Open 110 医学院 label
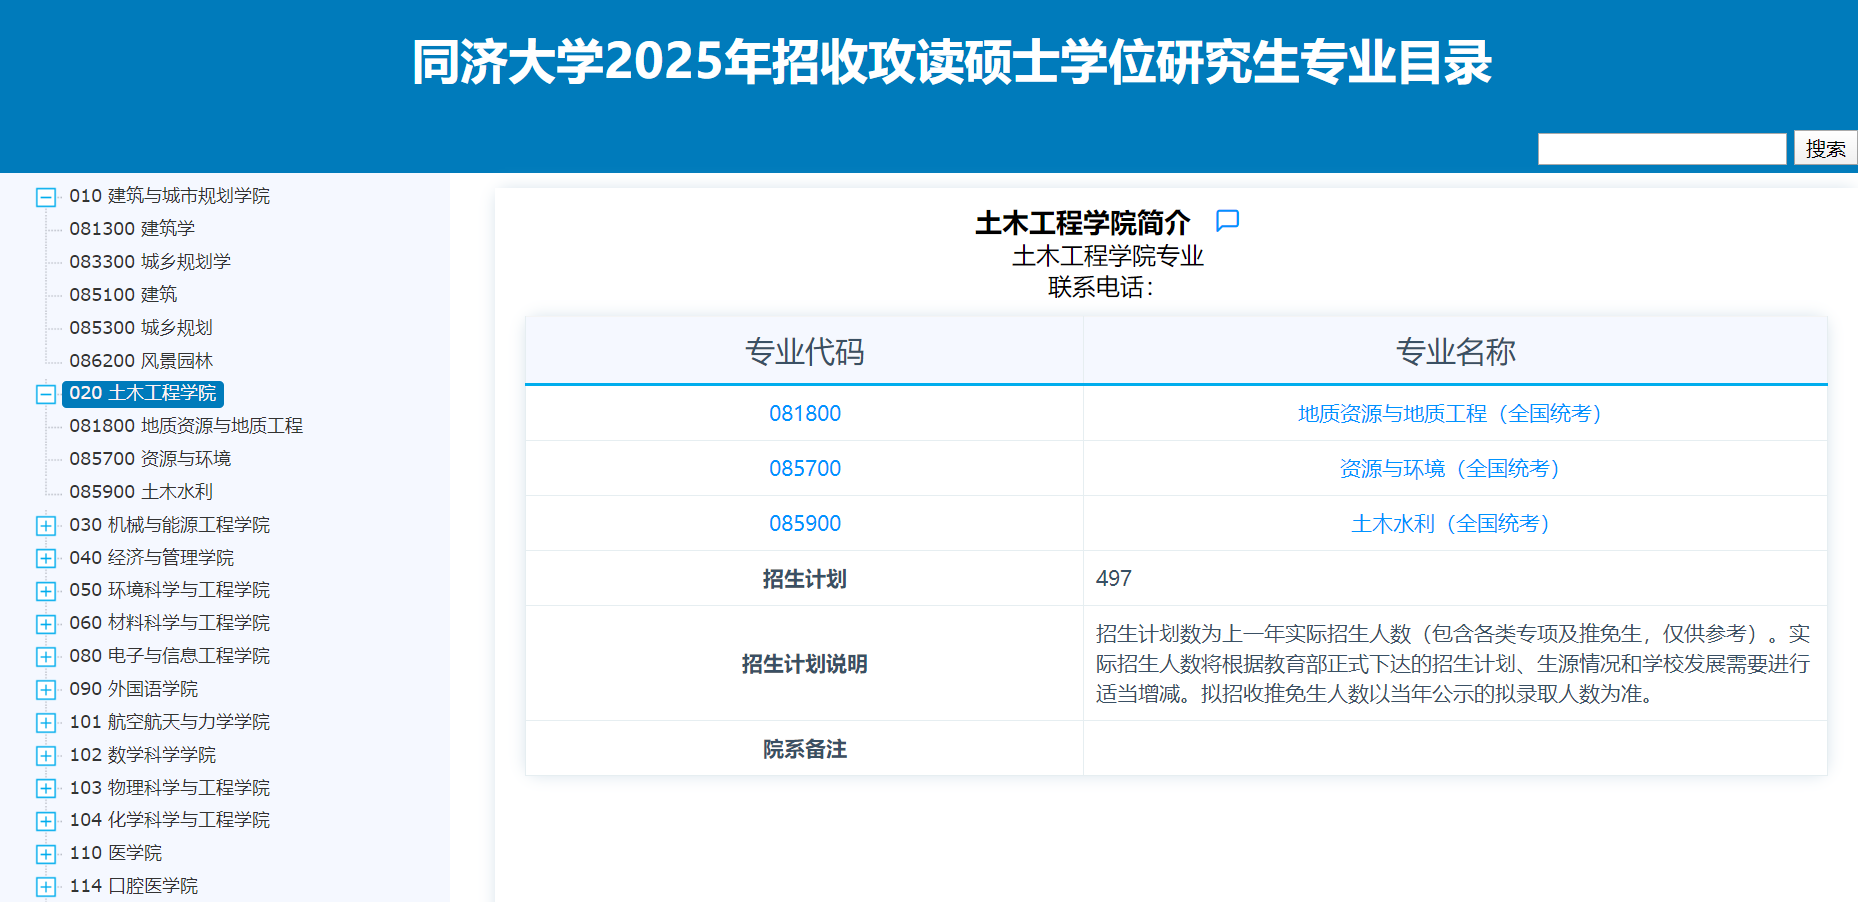Image resolution: width=1858 pixels, height=902 pixels. tap(116, 853)
